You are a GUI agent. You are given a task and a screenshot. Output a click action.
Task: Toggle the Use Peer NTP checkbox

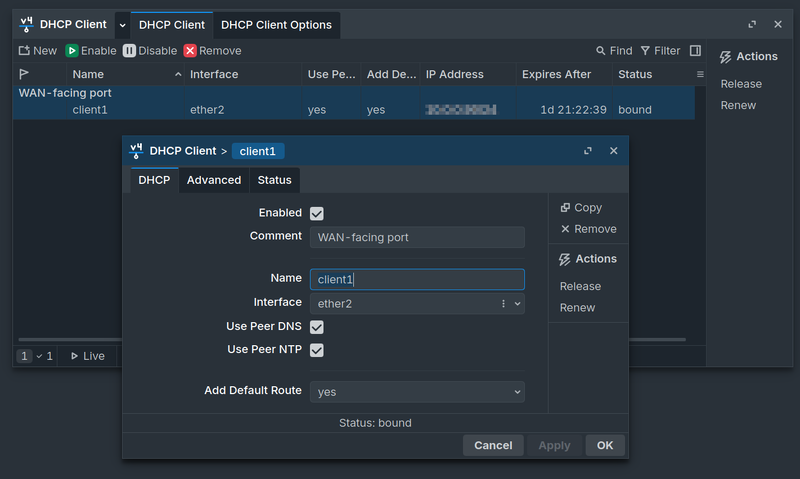(316, 350)
